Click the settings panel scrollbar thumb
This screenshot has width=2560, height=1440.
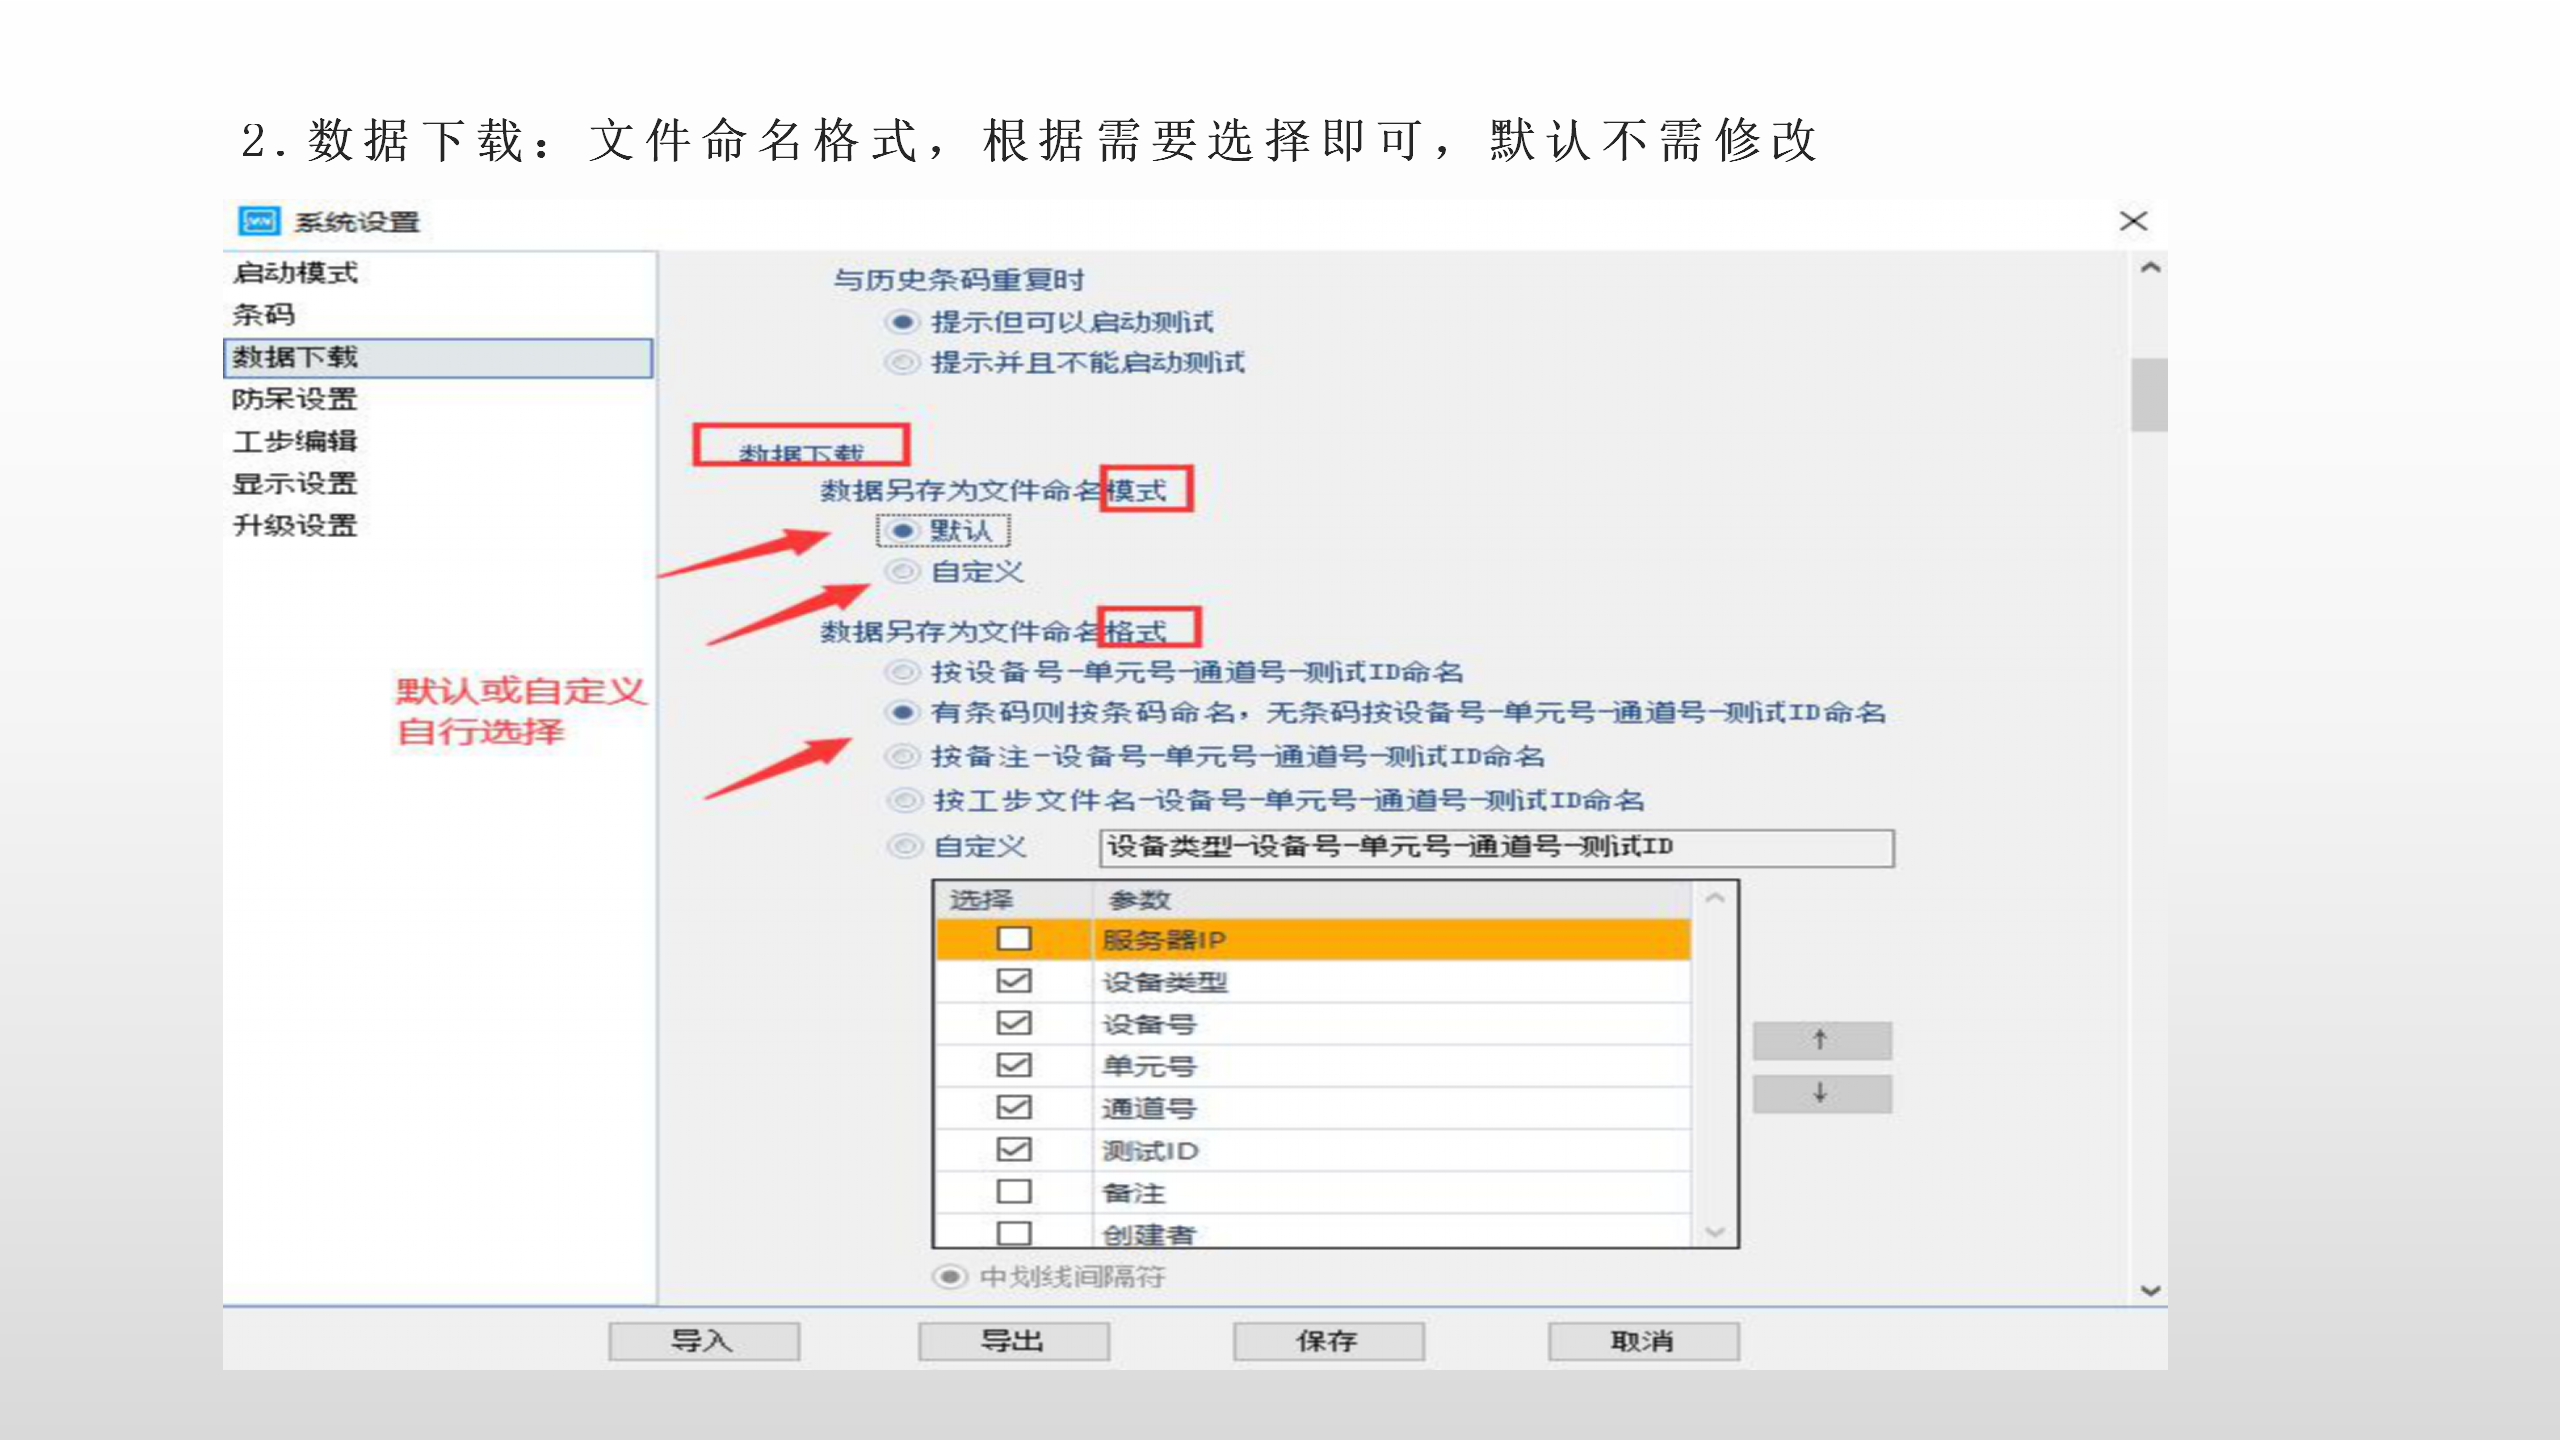coord(2150,395)
